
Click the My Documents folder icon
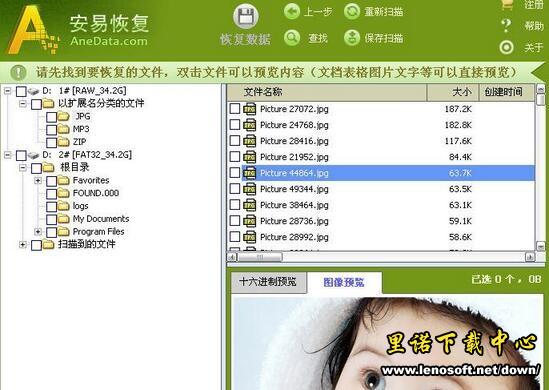pos(63,219)
